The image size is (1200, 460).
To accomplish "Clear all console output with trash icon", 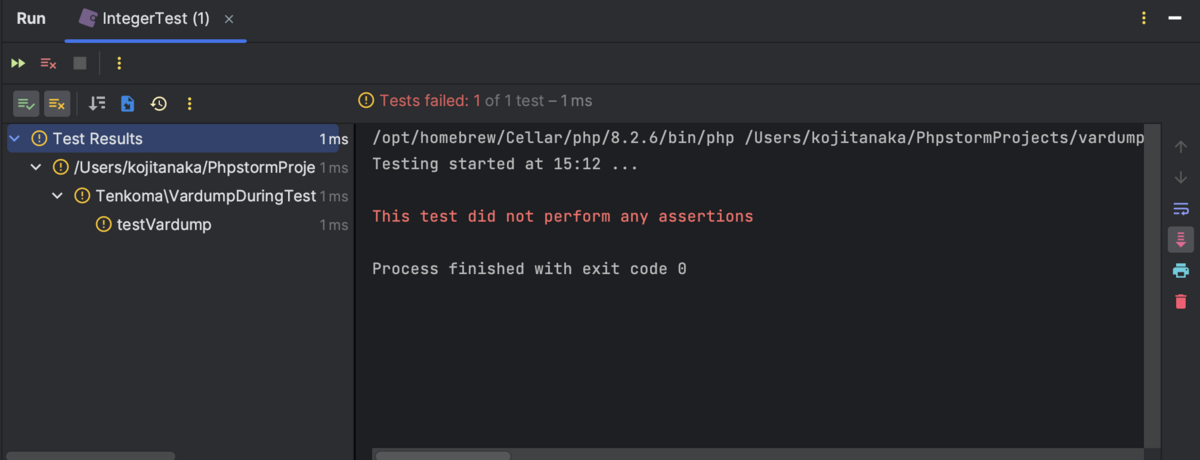I will (1180, 301).
